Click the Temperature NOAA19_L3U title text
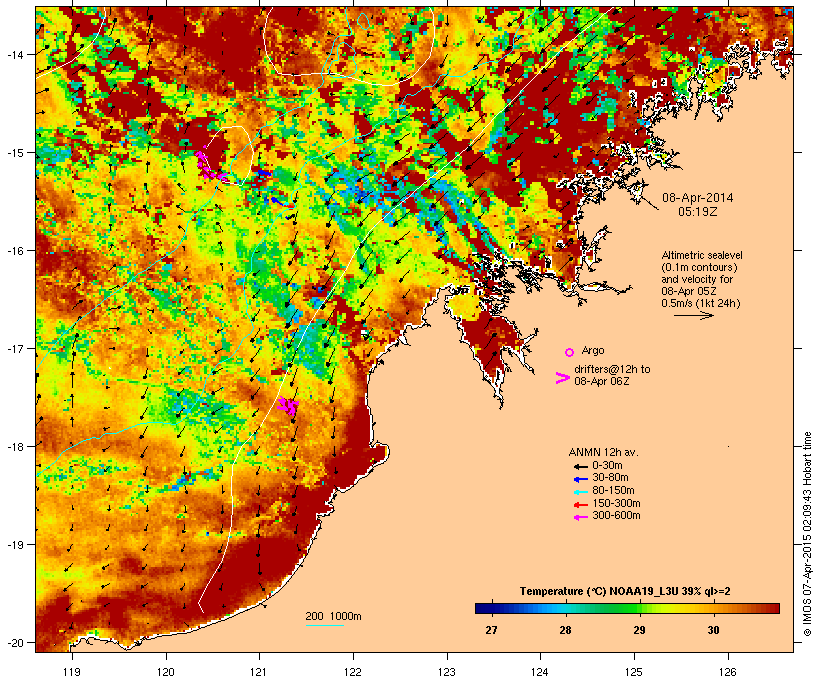The height and width of the screenshot is (680, 820). [625, 591]
